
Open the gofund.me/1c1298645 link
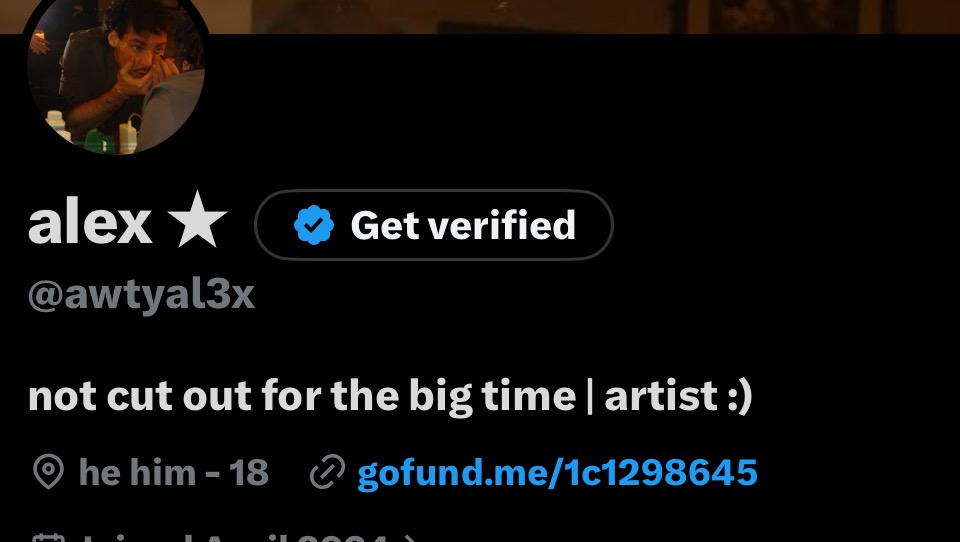pos(557,473)
